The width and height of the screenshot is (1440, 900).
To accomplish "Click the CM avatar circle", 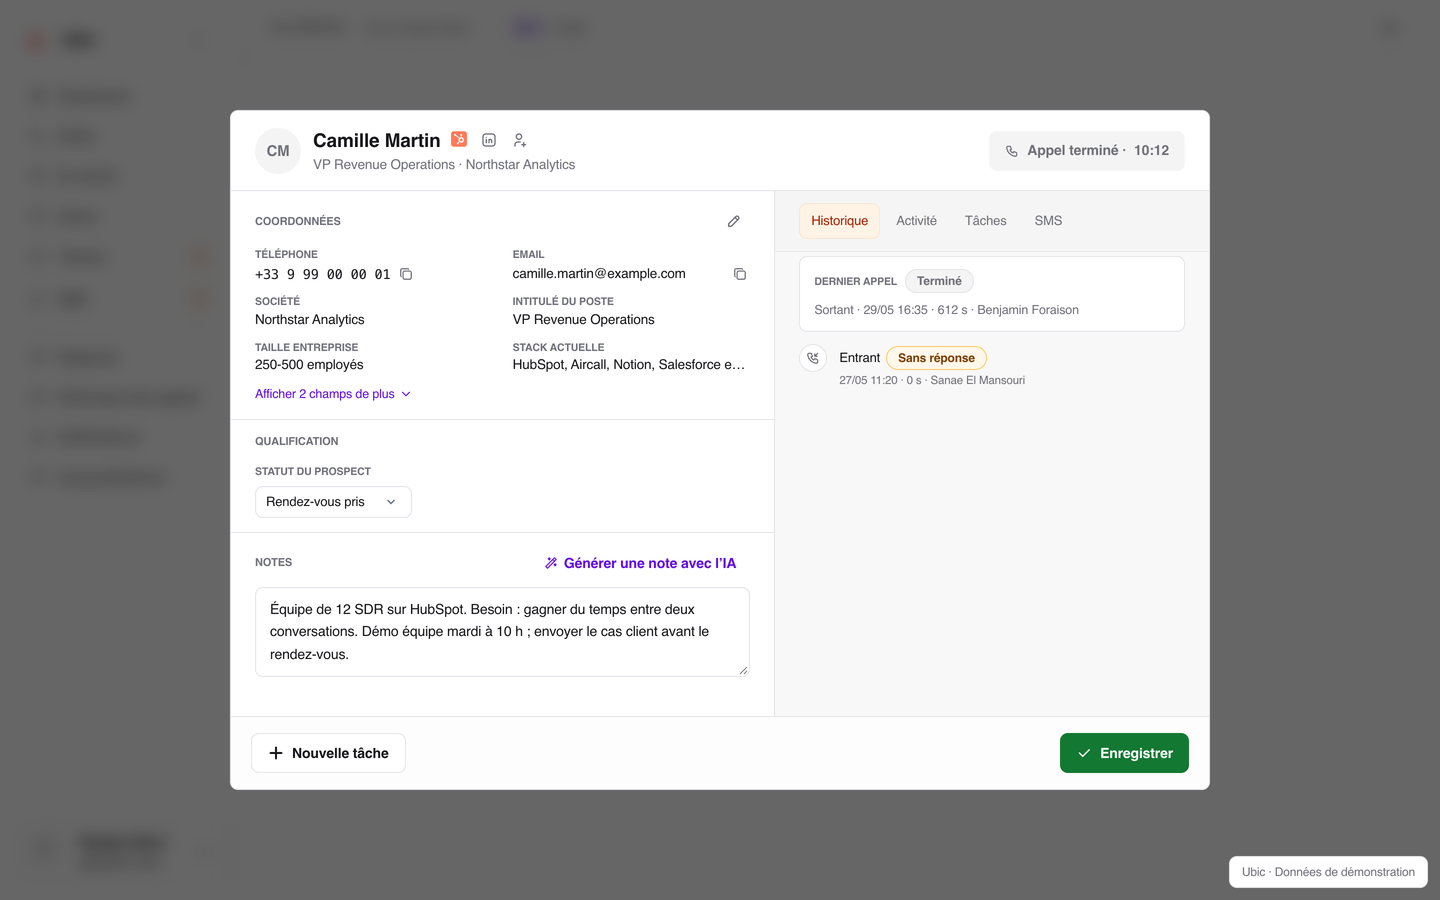I will click(278, 151).
